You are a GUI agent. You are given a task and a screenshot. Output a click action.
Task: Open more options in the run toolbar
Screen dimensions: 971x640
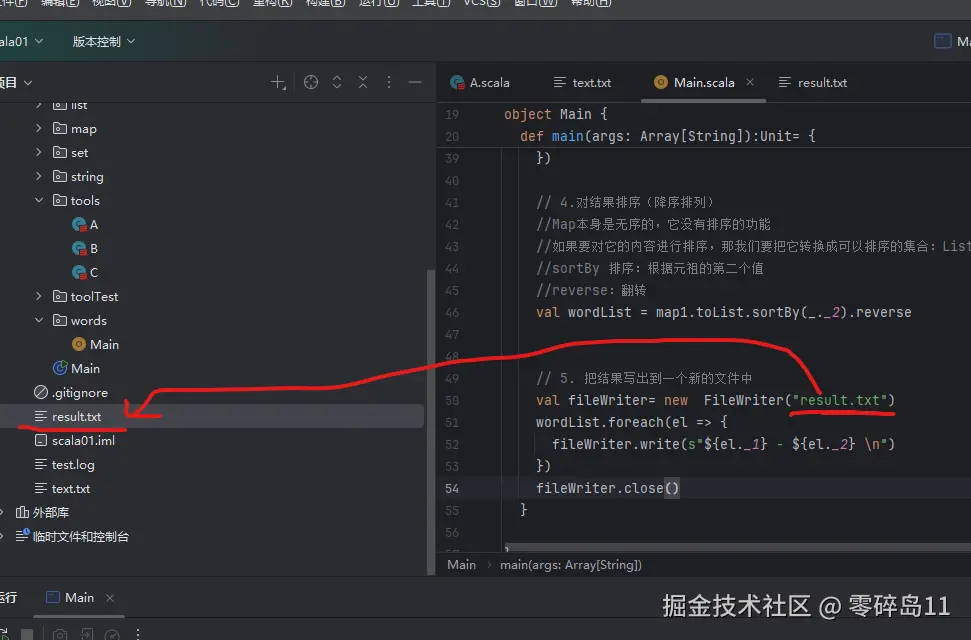(x=137, y=634)
